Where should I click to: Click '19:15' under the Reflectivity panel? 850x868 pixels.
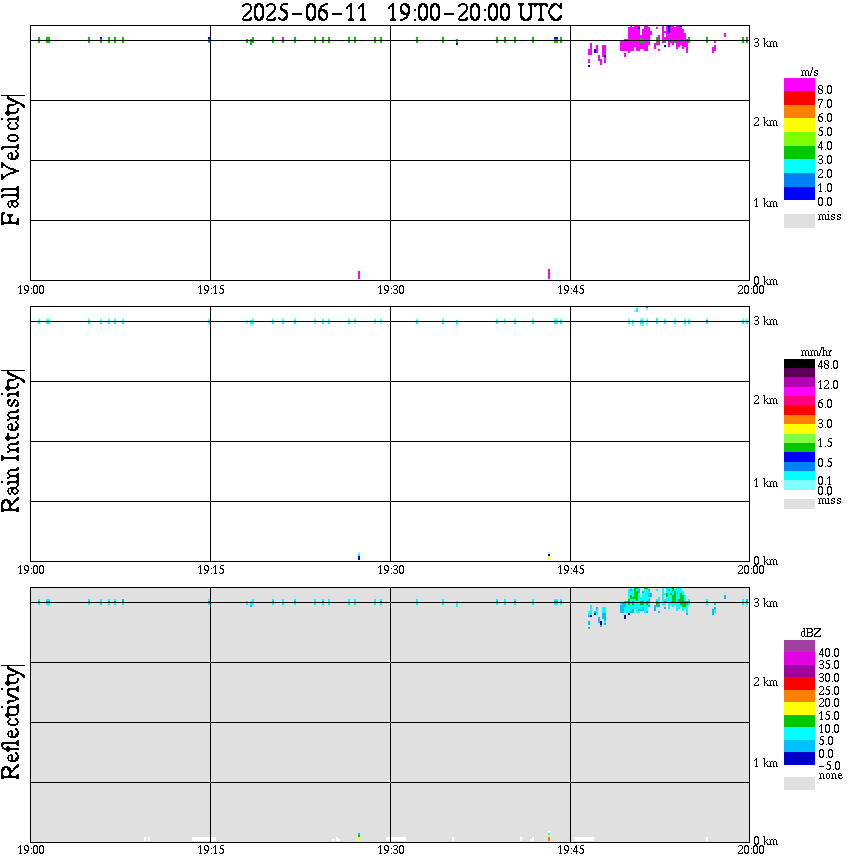pyautogui.click(x=211, y=850)
